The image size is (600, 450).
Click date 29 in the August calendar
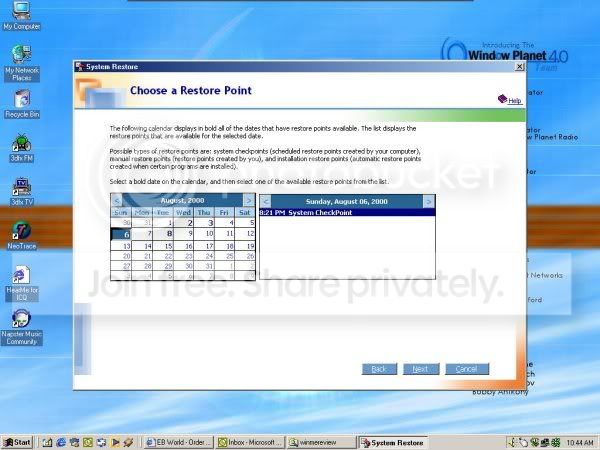(163, 266)
